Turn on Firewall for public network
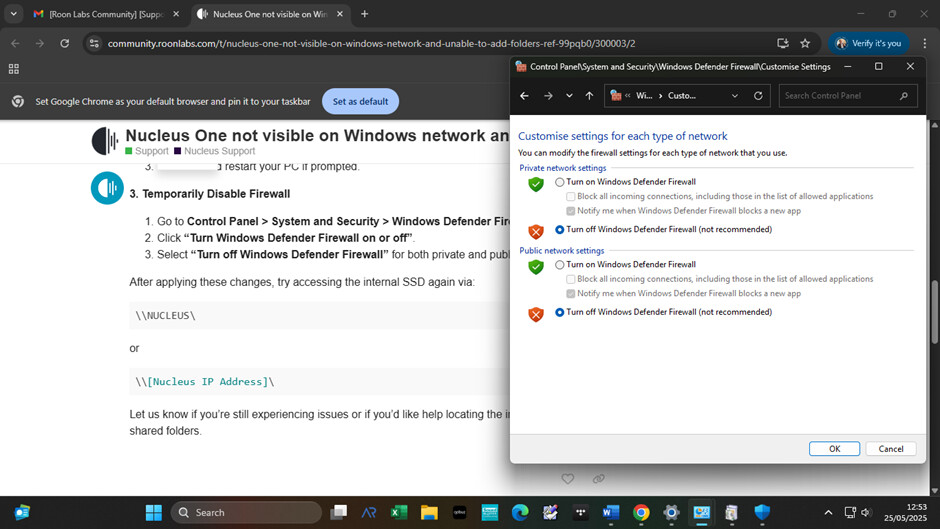Image resolution: width=940 pixels, height=529 pixels. pyautogui.click(x=559, y=264)
